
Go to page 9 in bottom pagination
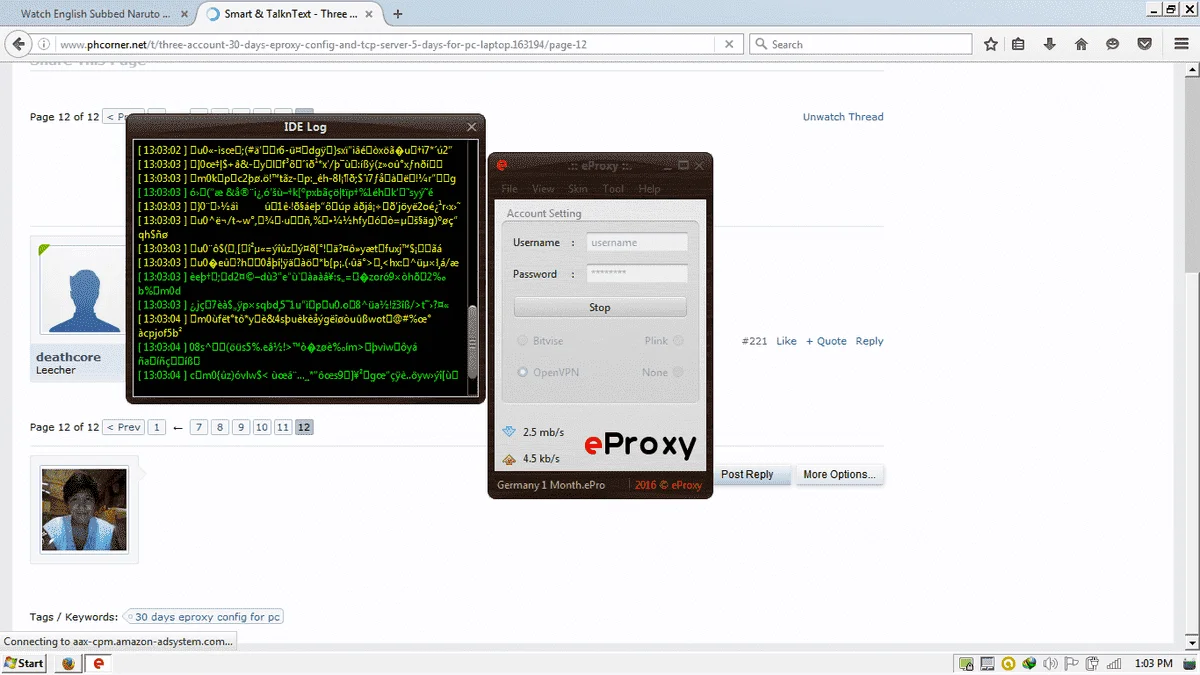241,427
